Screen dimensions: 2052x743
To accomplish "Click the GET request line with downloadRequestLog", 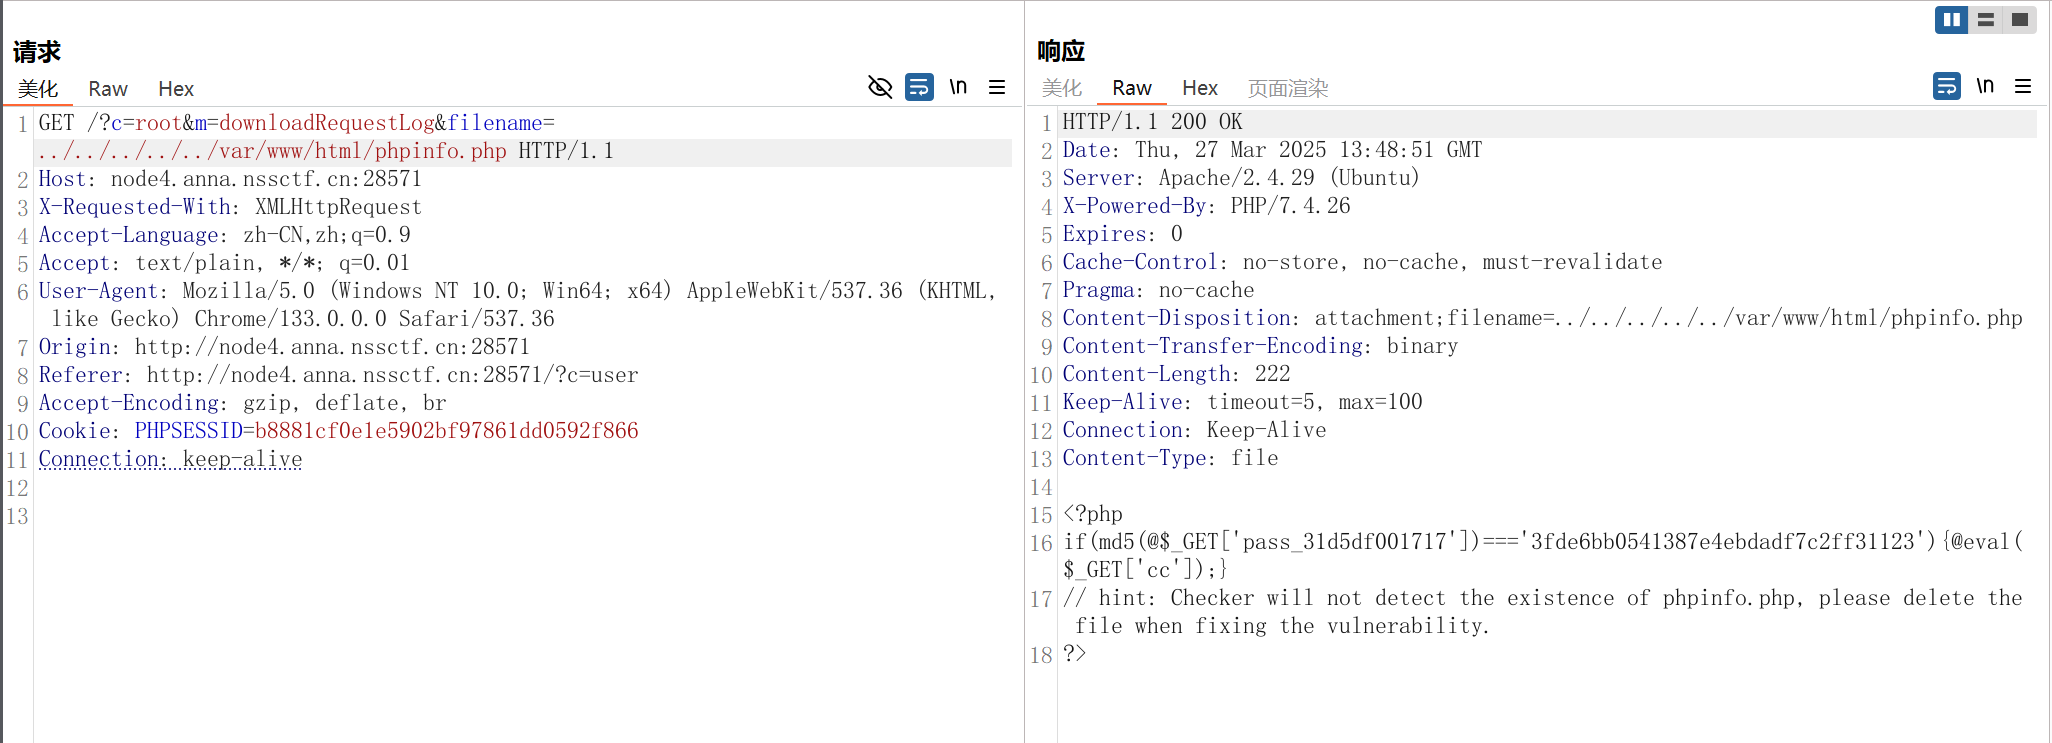I will coord(297,123).
